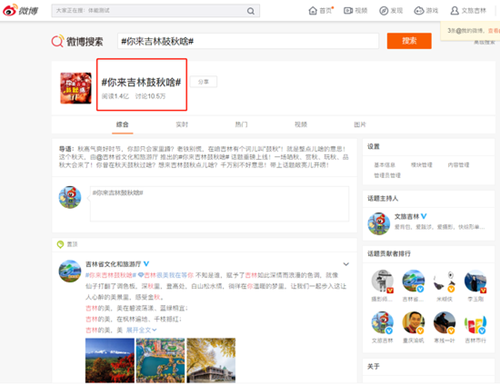Viewport: 500px width, 385px height.
Task: Click the 首页 label in top navigation
Action: click(325, 11)
